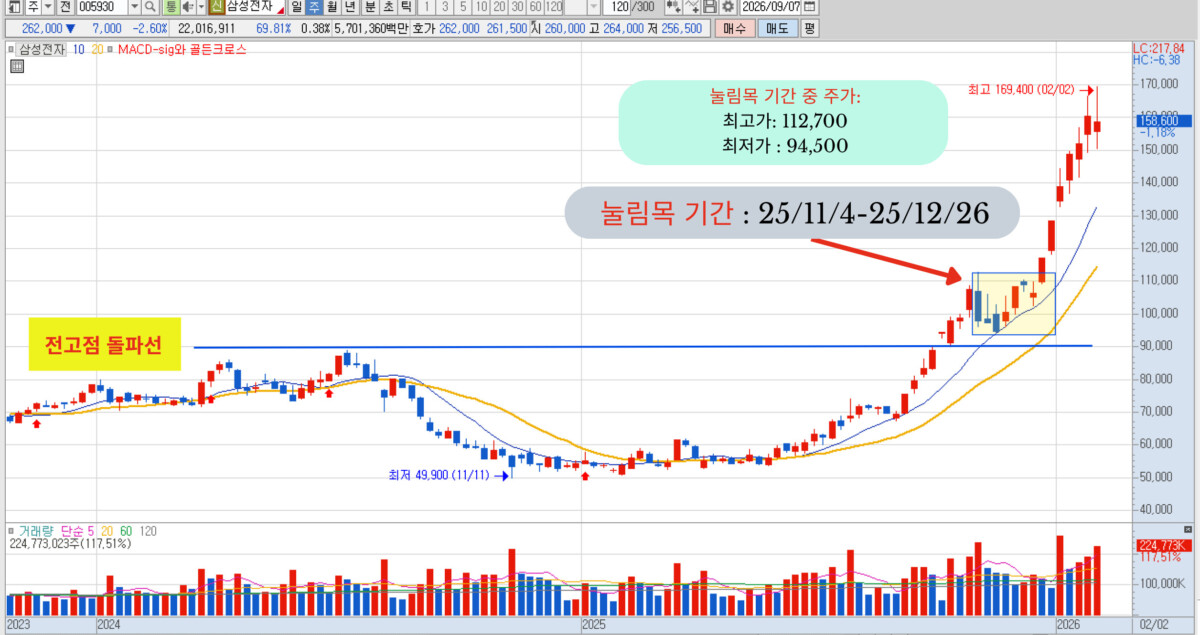
Task: Click the 최고 169,400 (02/02) chart label
Action: [1021, 90]
